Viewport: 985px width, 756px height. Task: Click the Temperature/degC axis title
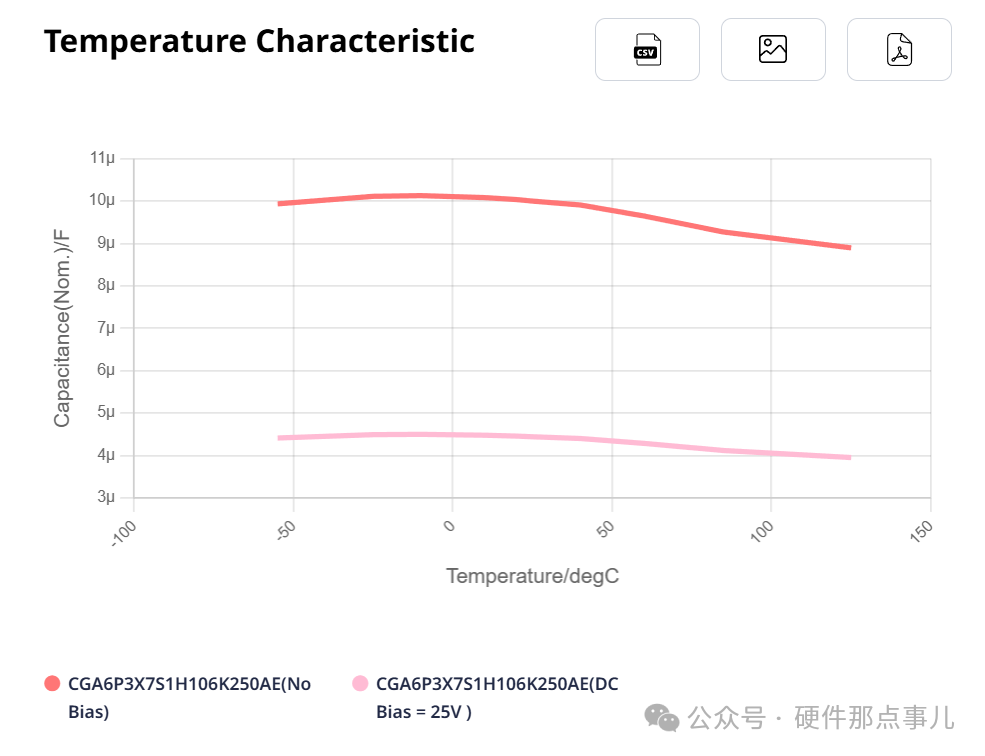pos(532,576)
